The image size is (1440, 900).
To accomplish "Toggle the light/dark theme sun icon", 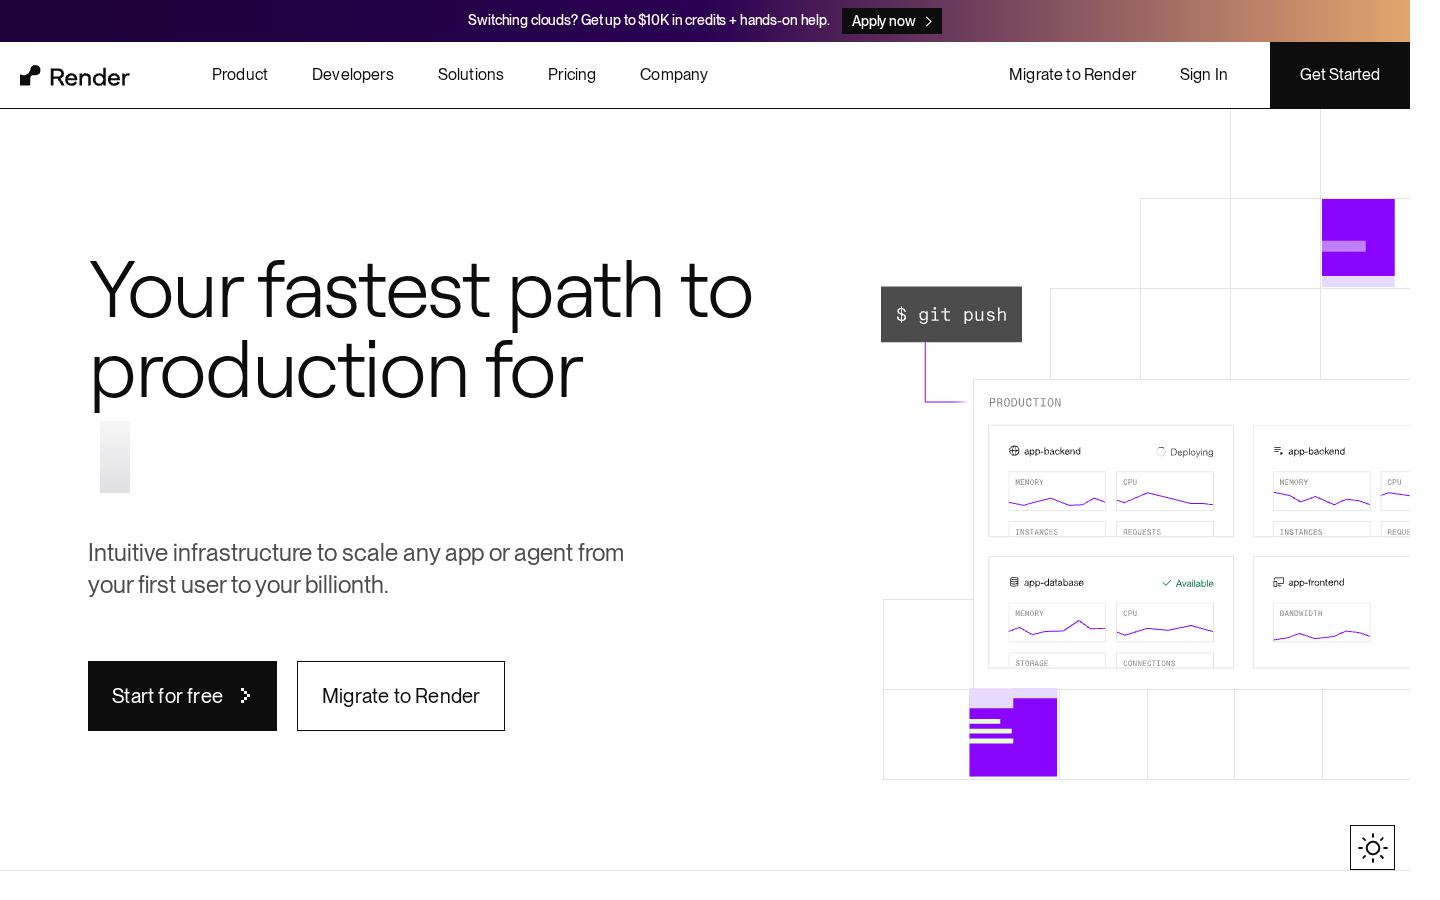I will pyautogui.click(x=1372, y=848).
